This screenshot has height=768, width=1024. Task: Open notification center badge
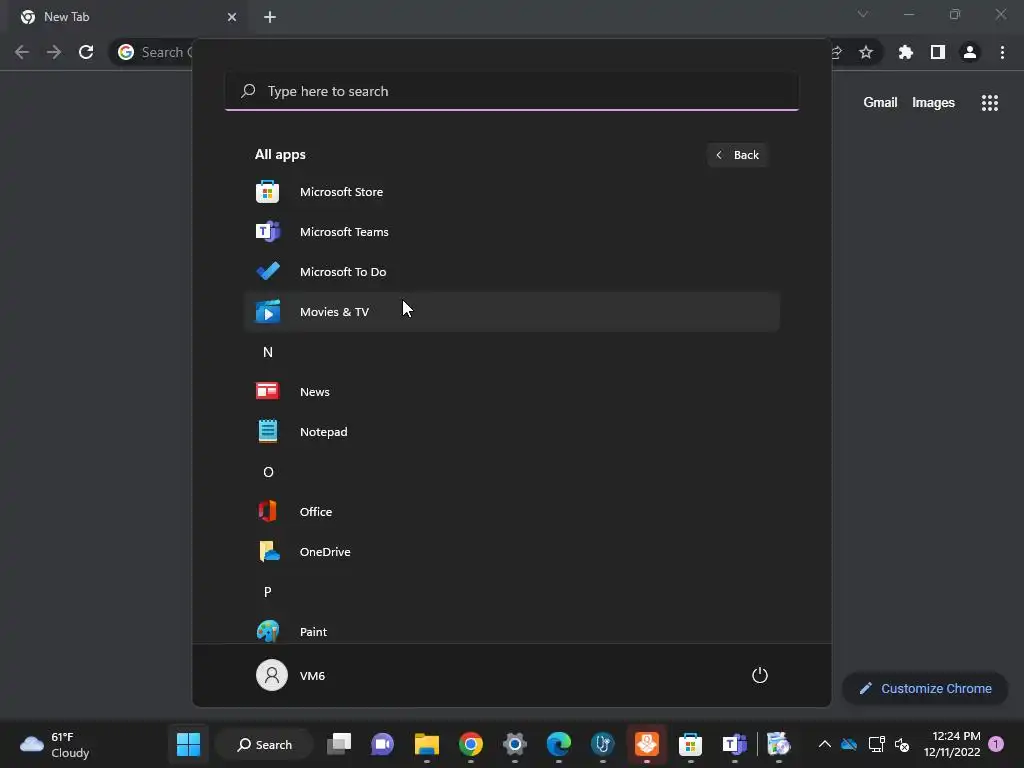(x=996, y=744)
